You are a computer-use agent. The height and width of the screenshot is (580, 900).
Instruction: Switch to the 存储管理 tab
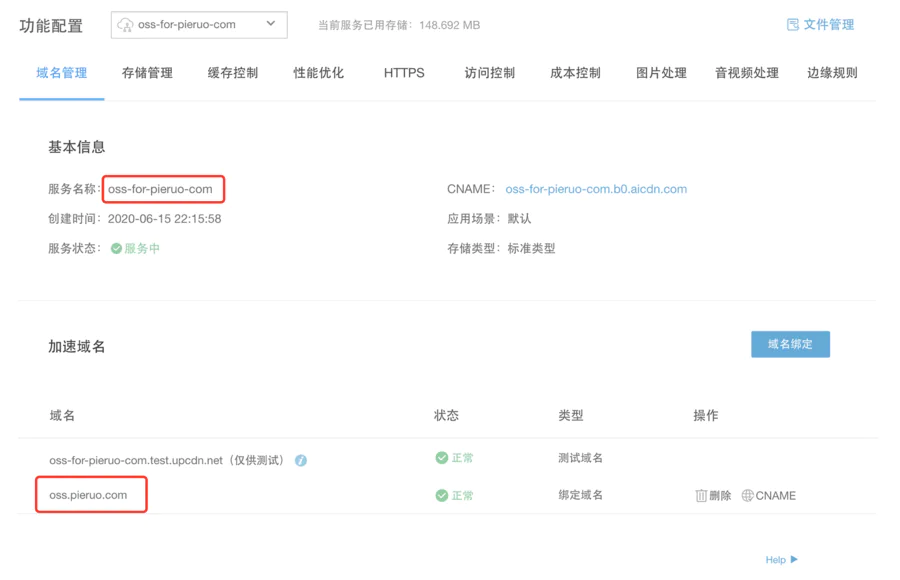pyautogui.click(x=147, y=73)
